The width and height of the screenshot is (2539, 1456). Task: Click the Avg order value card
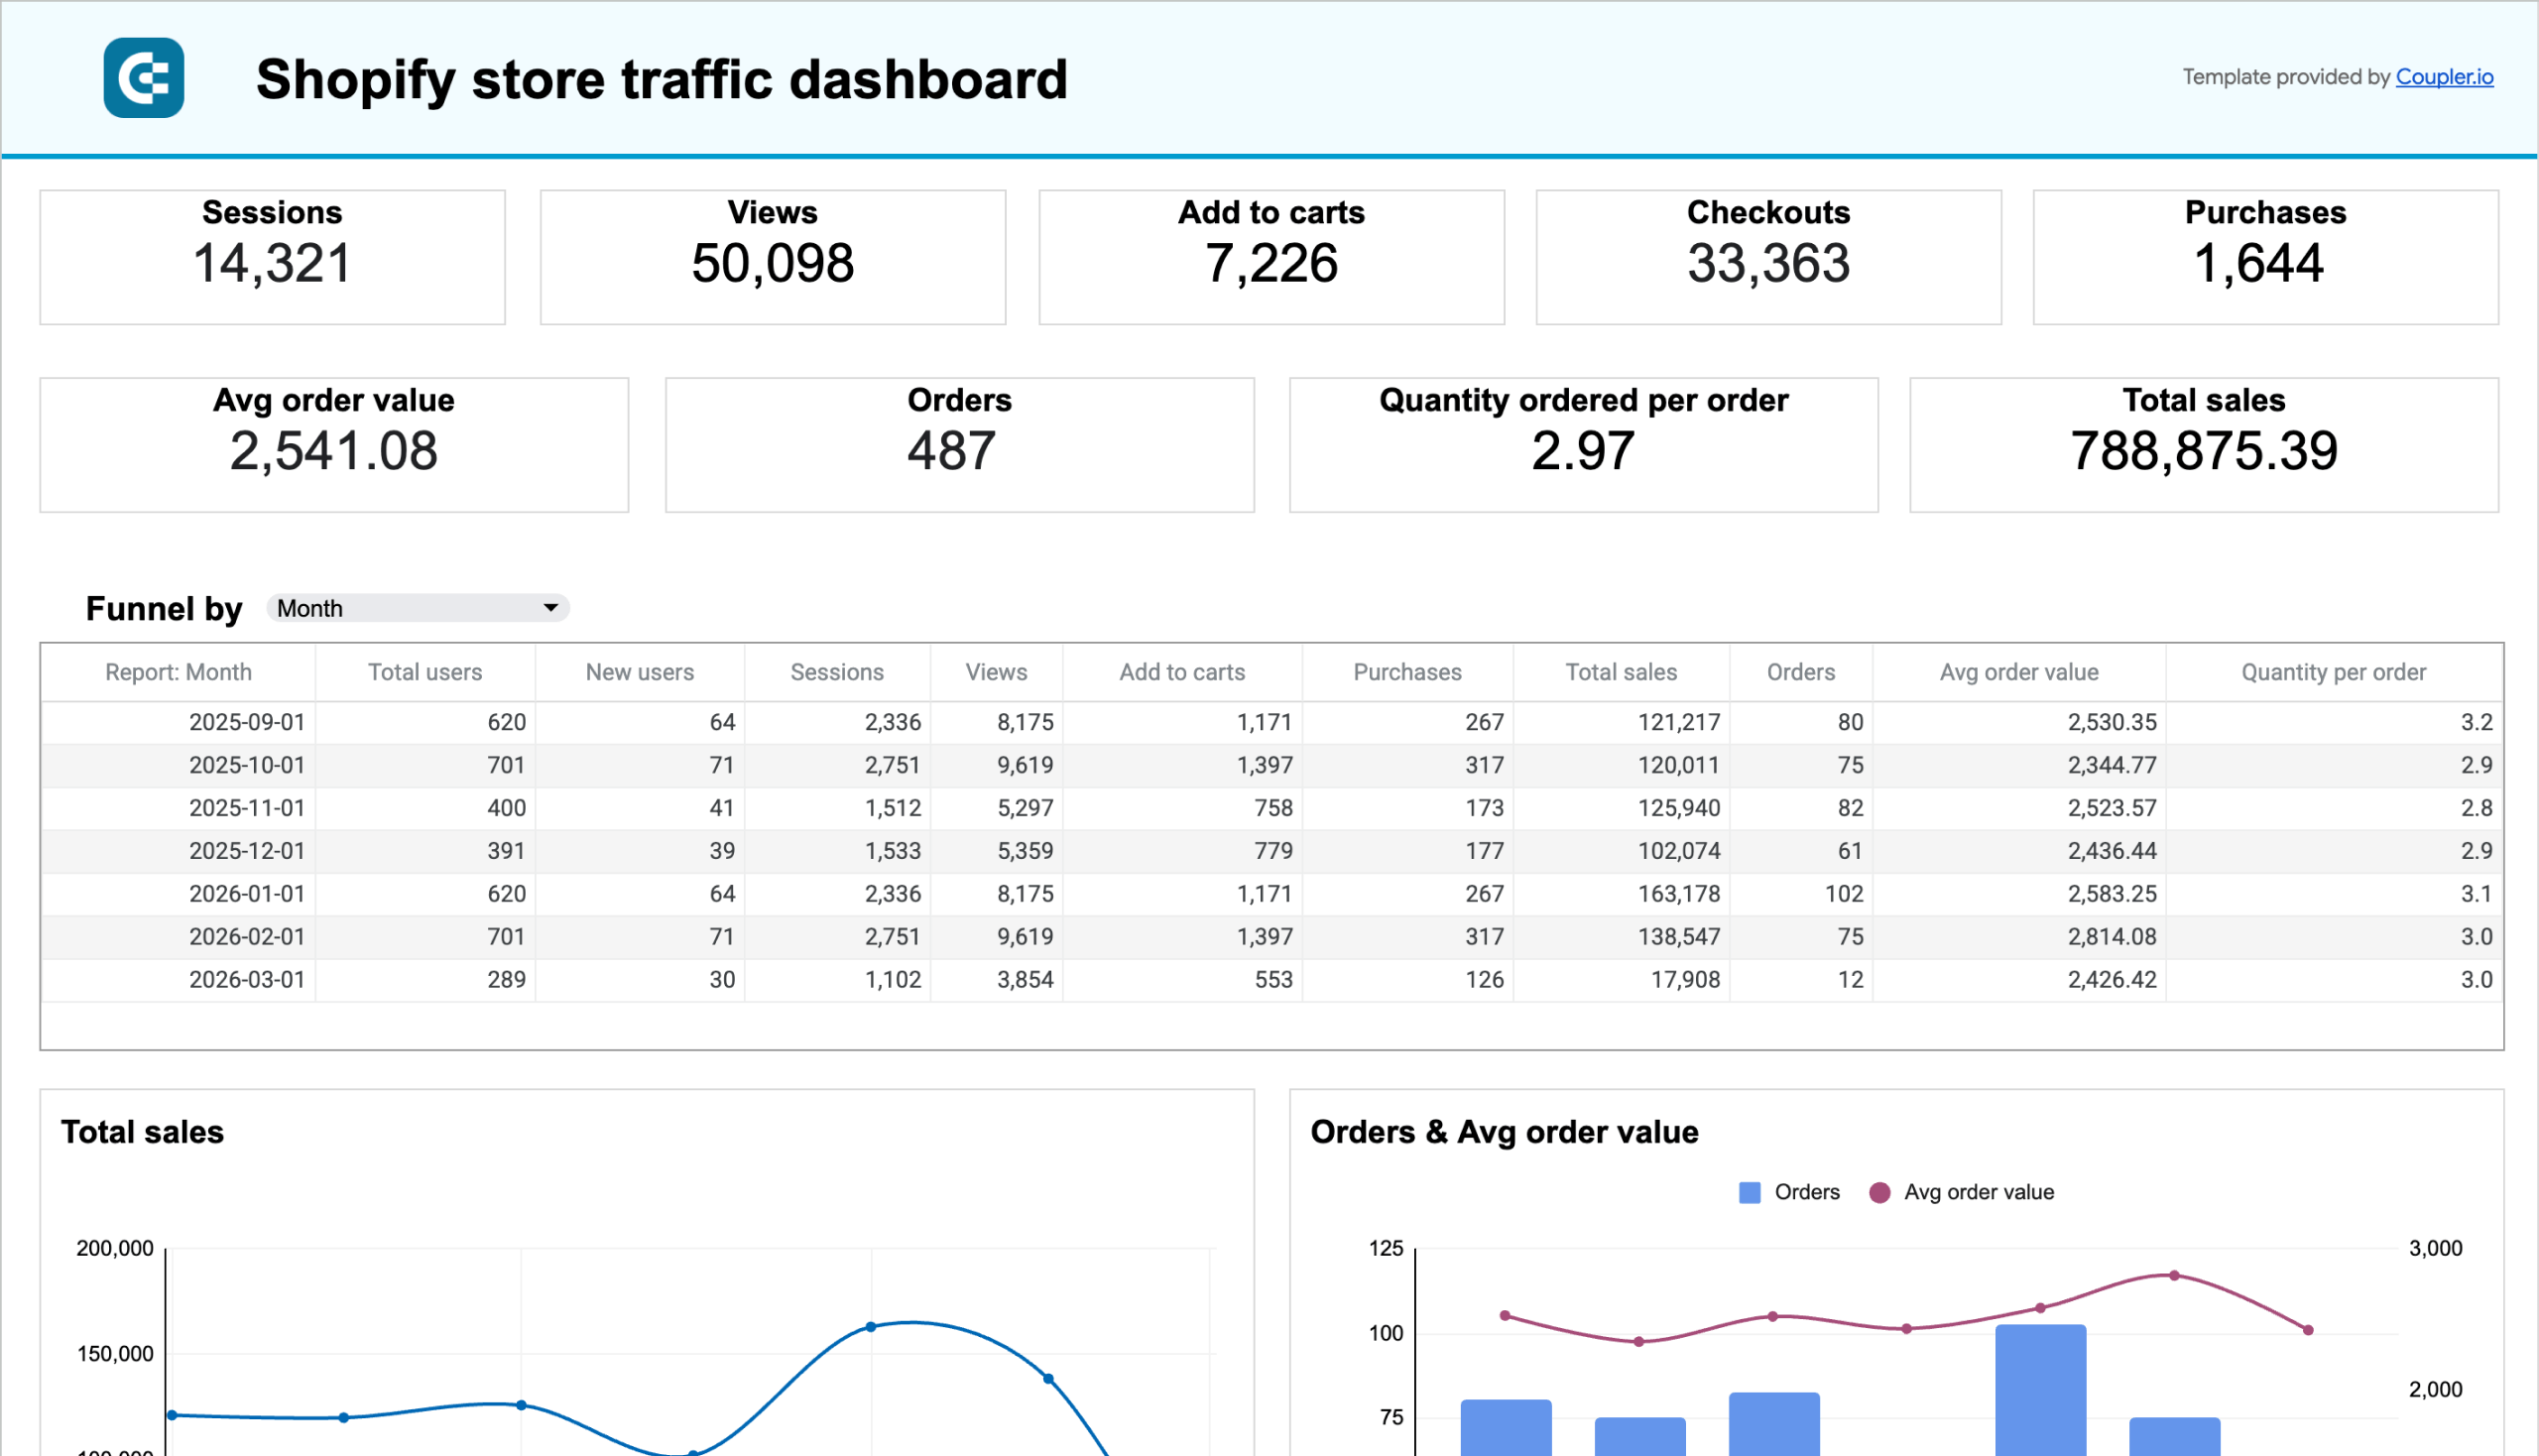click(x=333, y=444)
